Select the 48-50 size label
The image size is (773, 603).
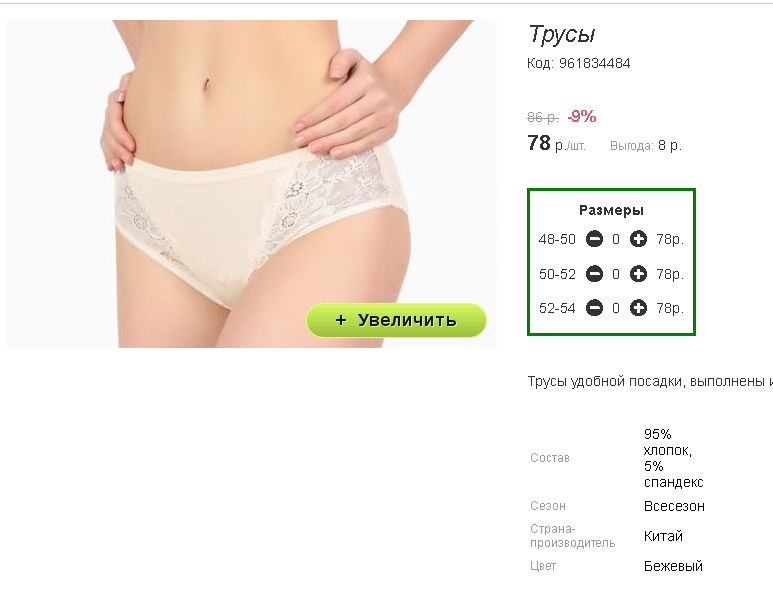pos(557,240)
